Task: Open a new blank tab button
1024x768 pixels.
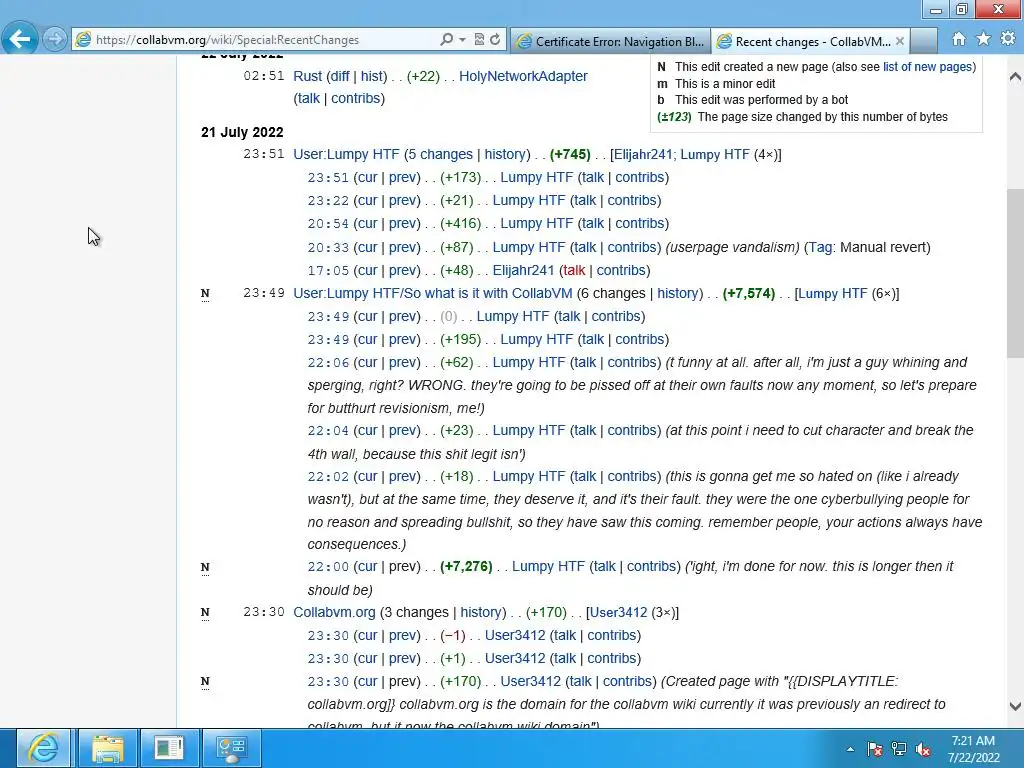Action: pos(923,41)
